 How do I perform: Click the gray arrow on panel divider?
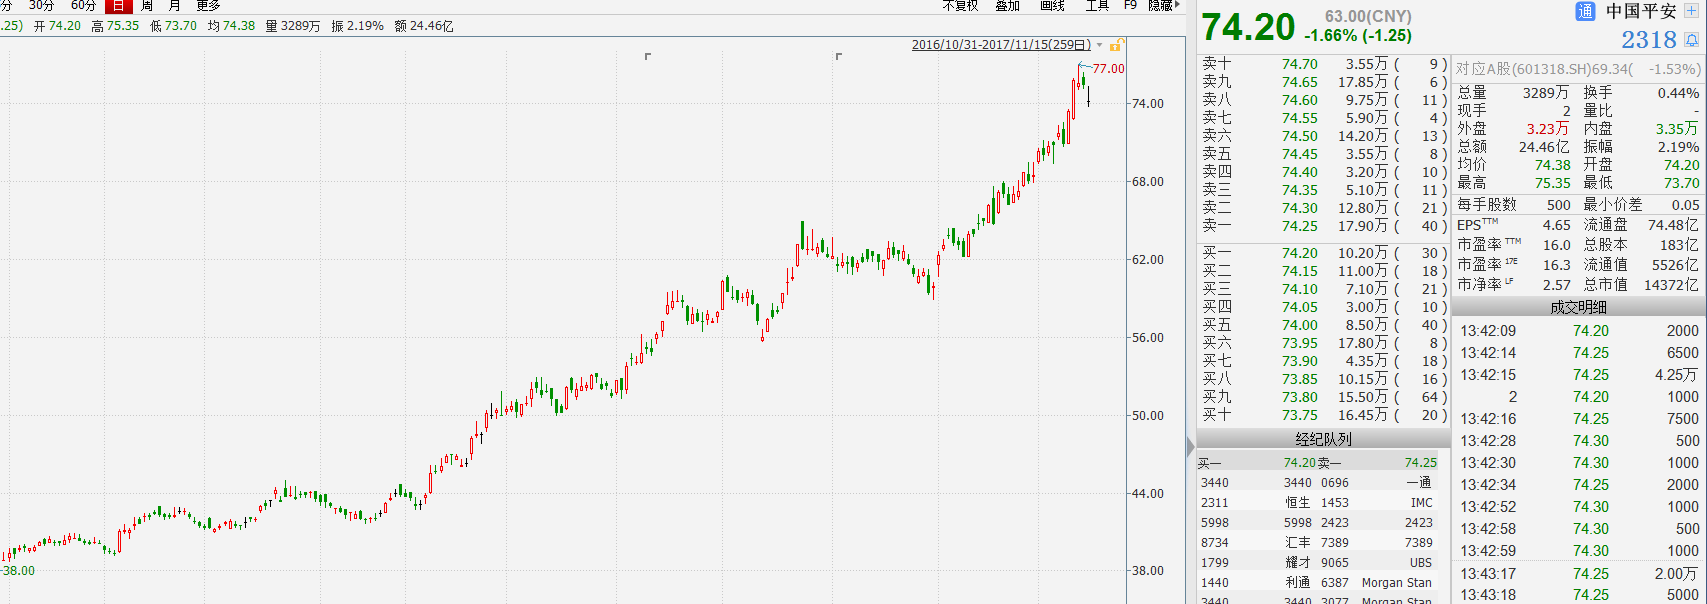[x=1190, y=446]
